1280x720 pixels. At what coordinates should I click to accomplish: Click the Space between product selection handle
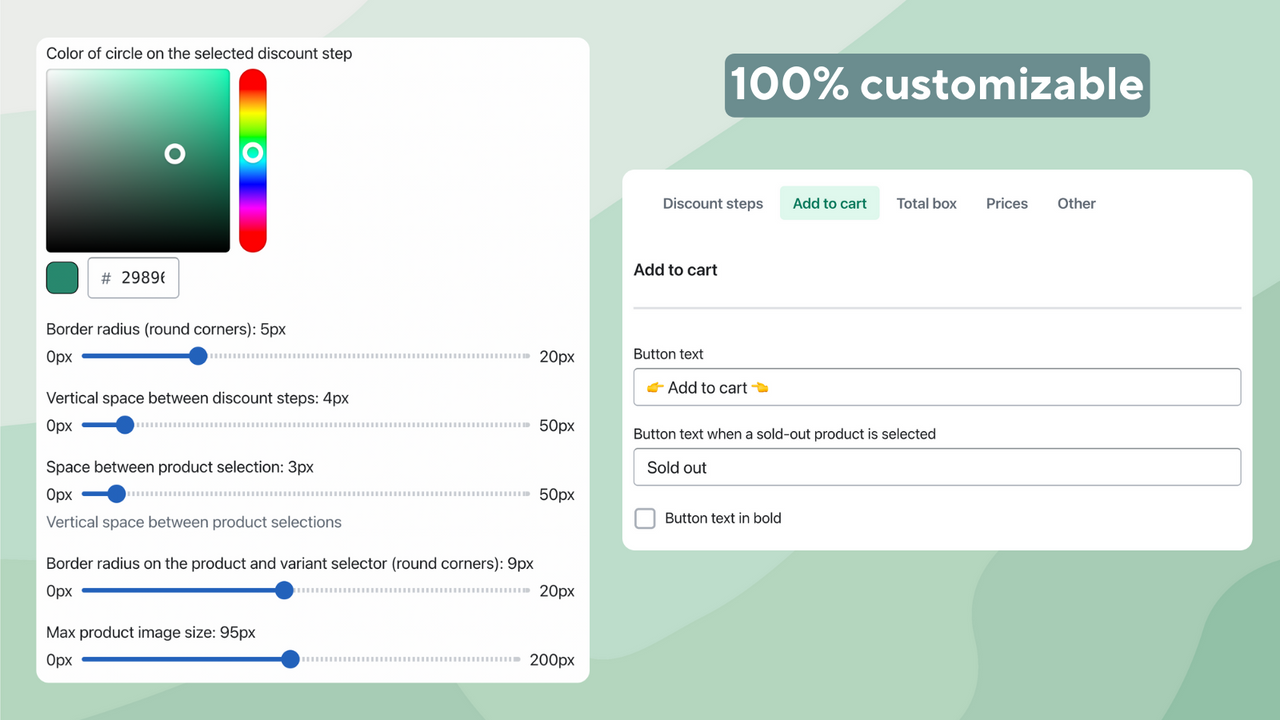[x=116, y=494]
